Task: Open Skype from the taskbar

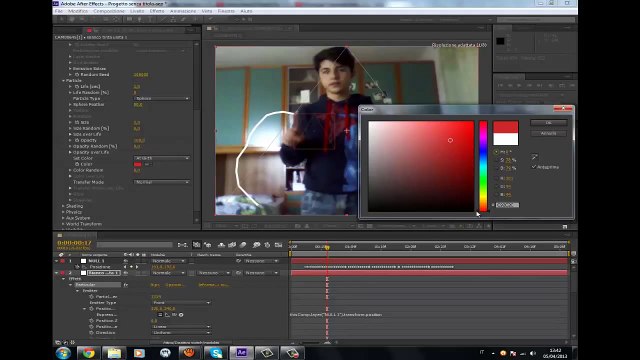Action: (216, 353)
